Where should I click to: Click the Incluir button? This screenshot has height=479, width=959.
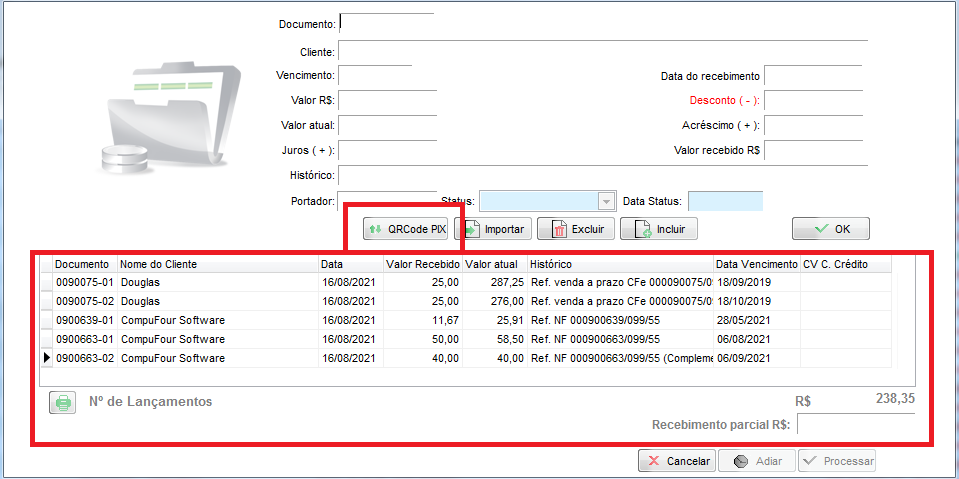point(658,229)
